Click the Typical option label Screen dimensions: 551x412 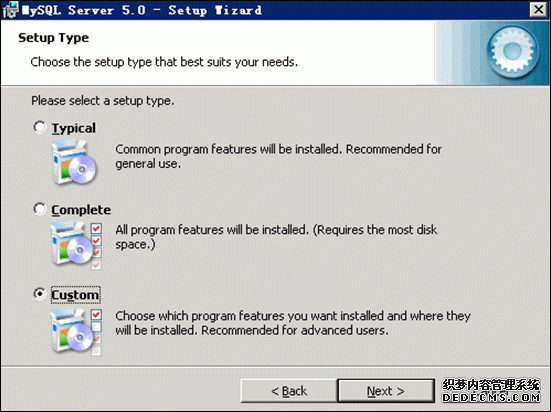[74, 128]
